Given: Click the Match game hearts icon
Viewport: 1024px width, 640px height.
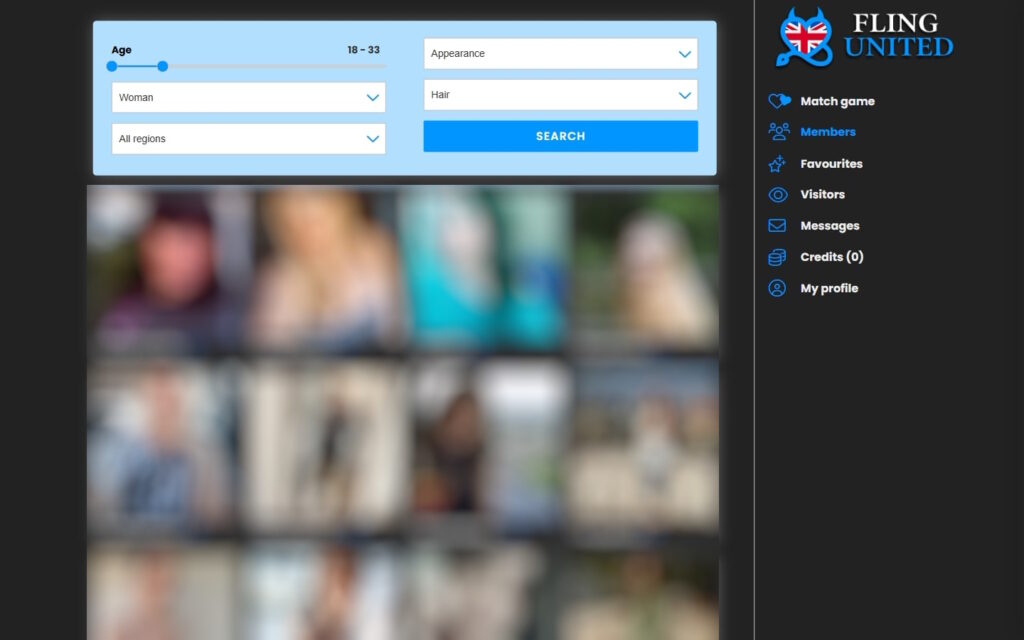Looking at the screenshot, I should [778, 101].
